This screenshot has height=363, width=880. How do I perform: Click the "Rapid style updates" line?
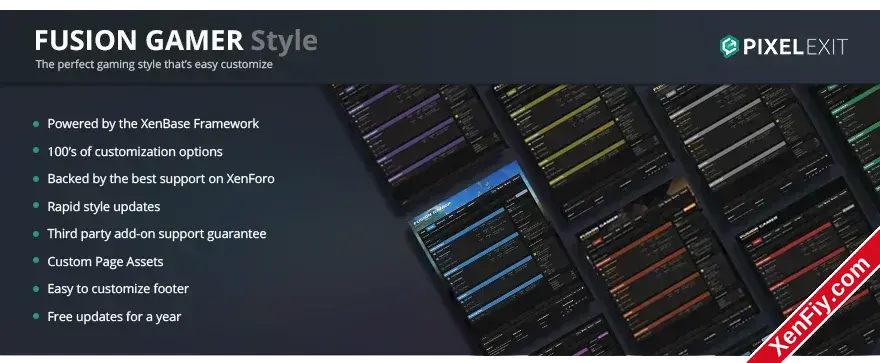tap(104, 206)
